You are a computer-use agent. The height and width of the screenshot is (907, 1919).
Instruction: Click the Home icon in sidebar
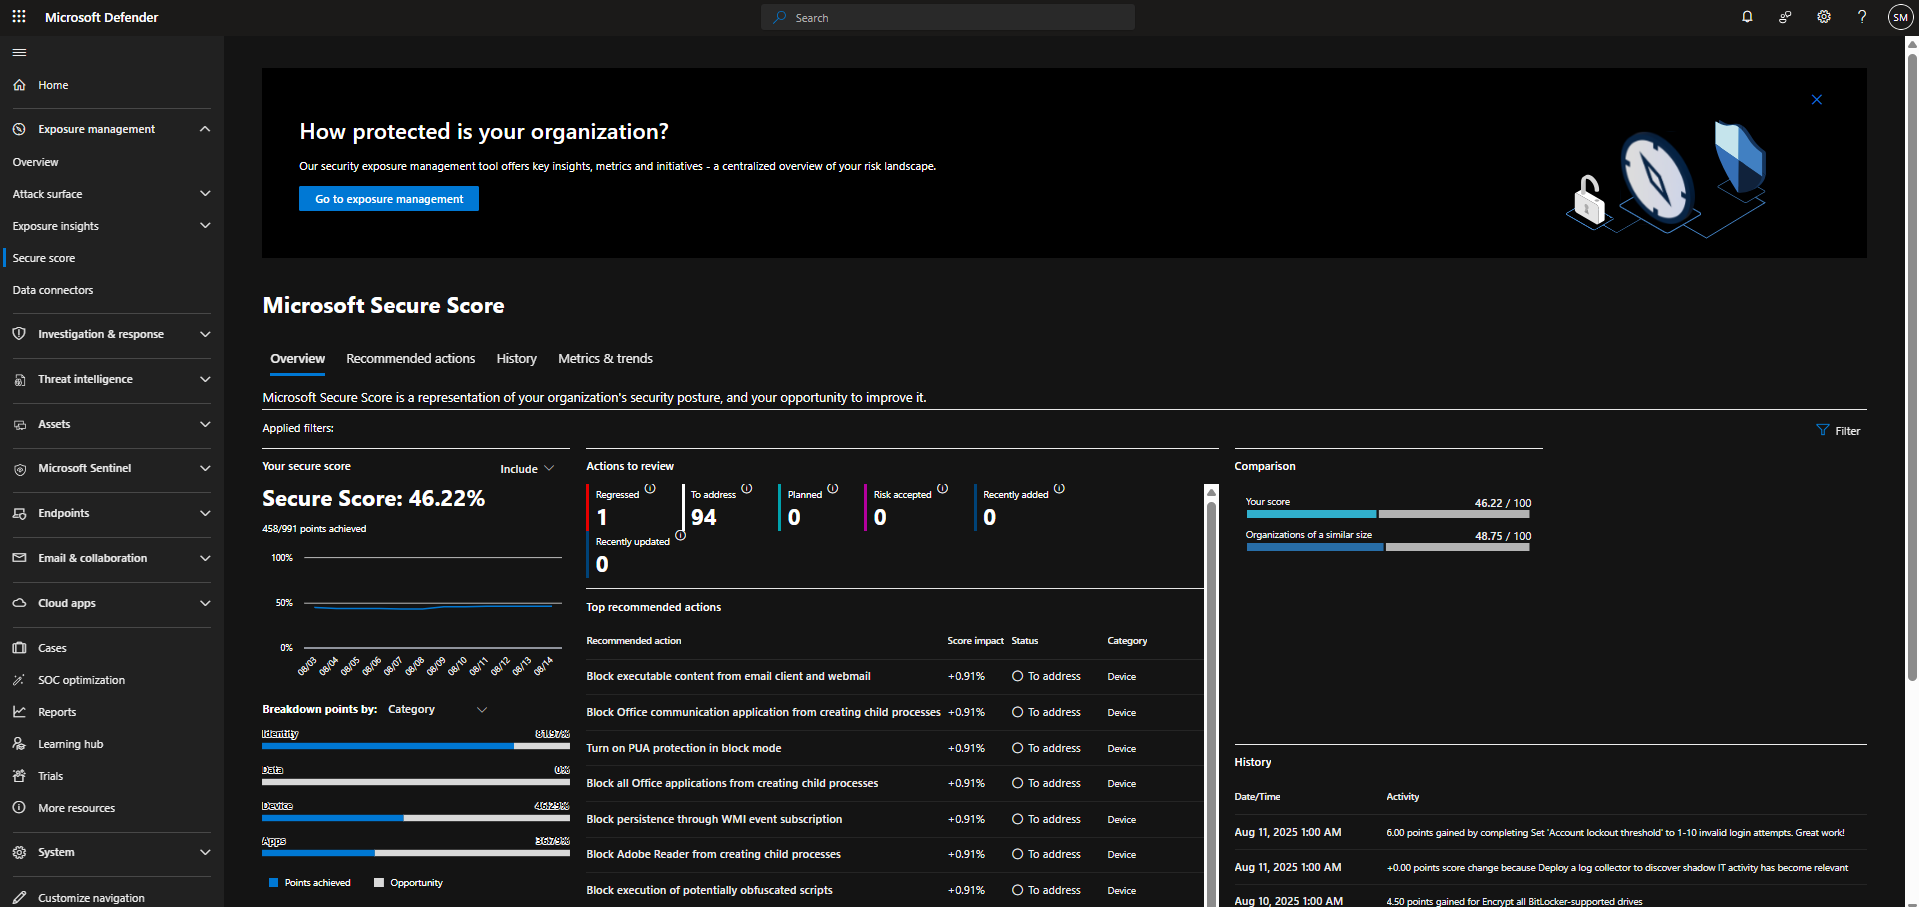(19, 85)
